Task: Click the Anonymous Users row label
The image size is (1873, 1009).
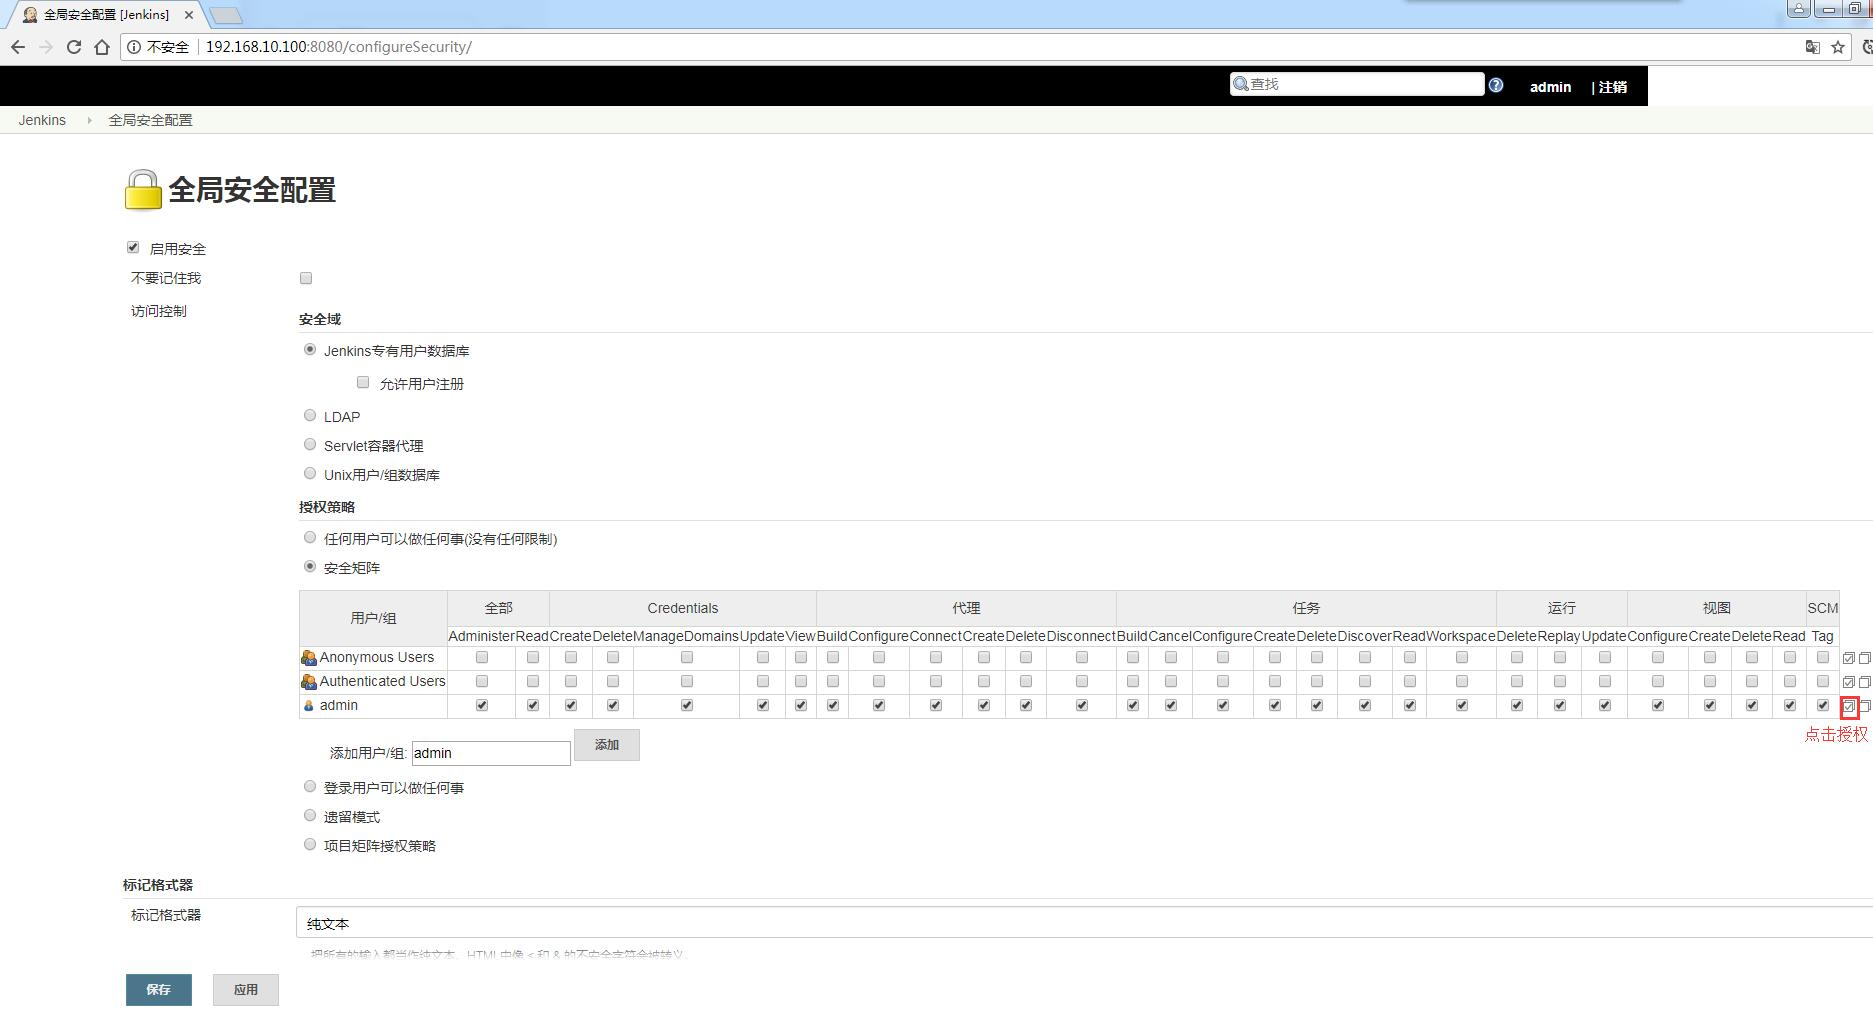Action: click(x=377, y=657)
